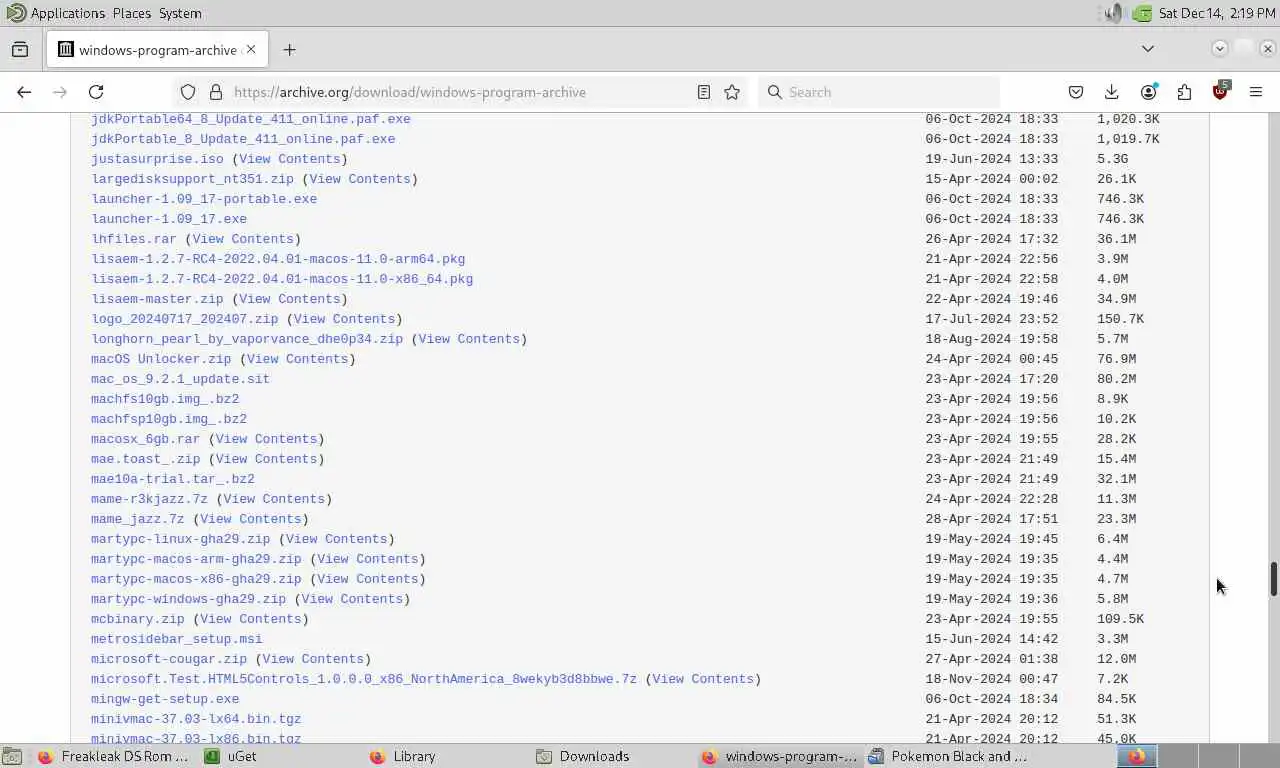This screenshot has height=768, width=1280.
Task: Download mingw-get-setup.exe link
Action: pos(165,699)
